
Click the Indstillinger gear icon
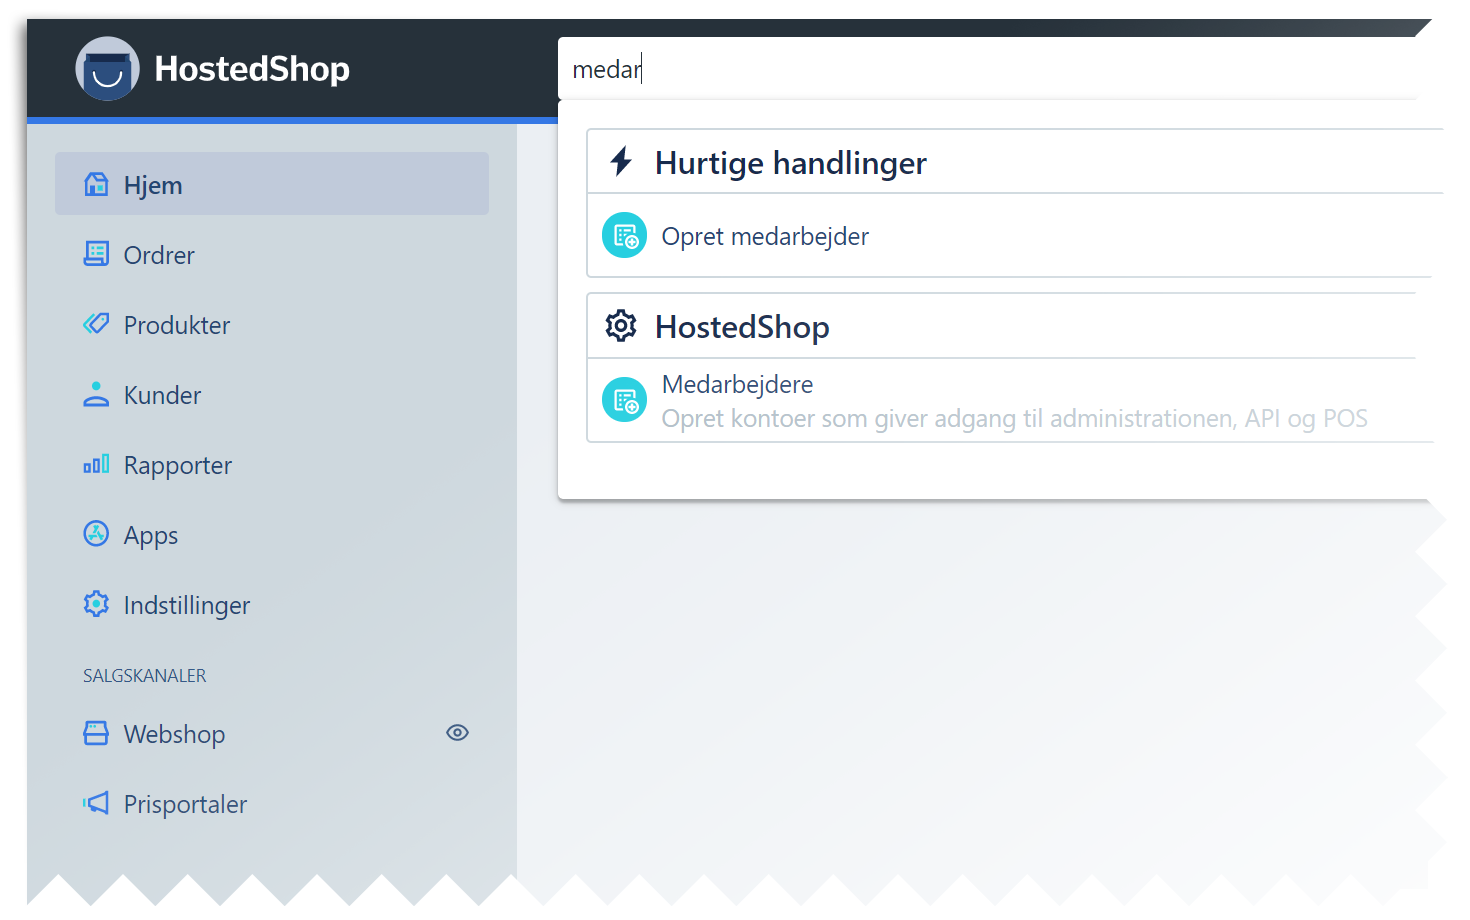(x=96, y=604)
